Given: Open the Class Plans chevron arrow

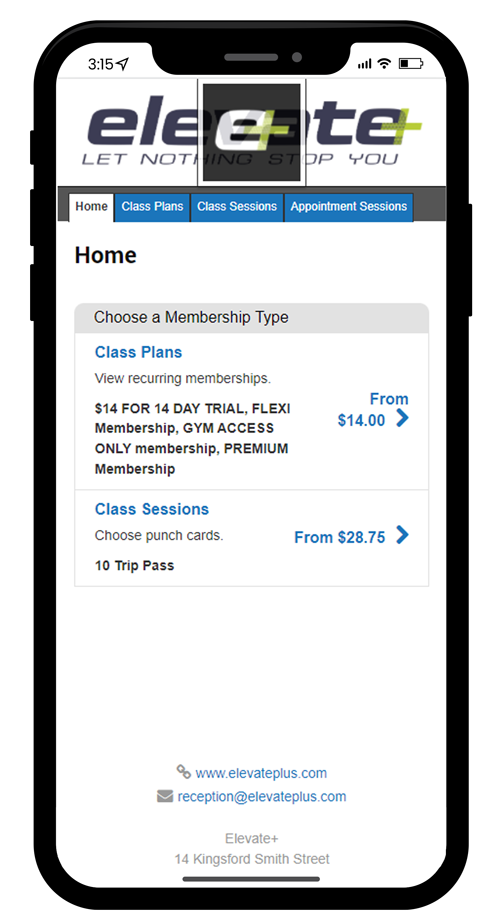Looking at the screenshot, I should pos(402,418).
